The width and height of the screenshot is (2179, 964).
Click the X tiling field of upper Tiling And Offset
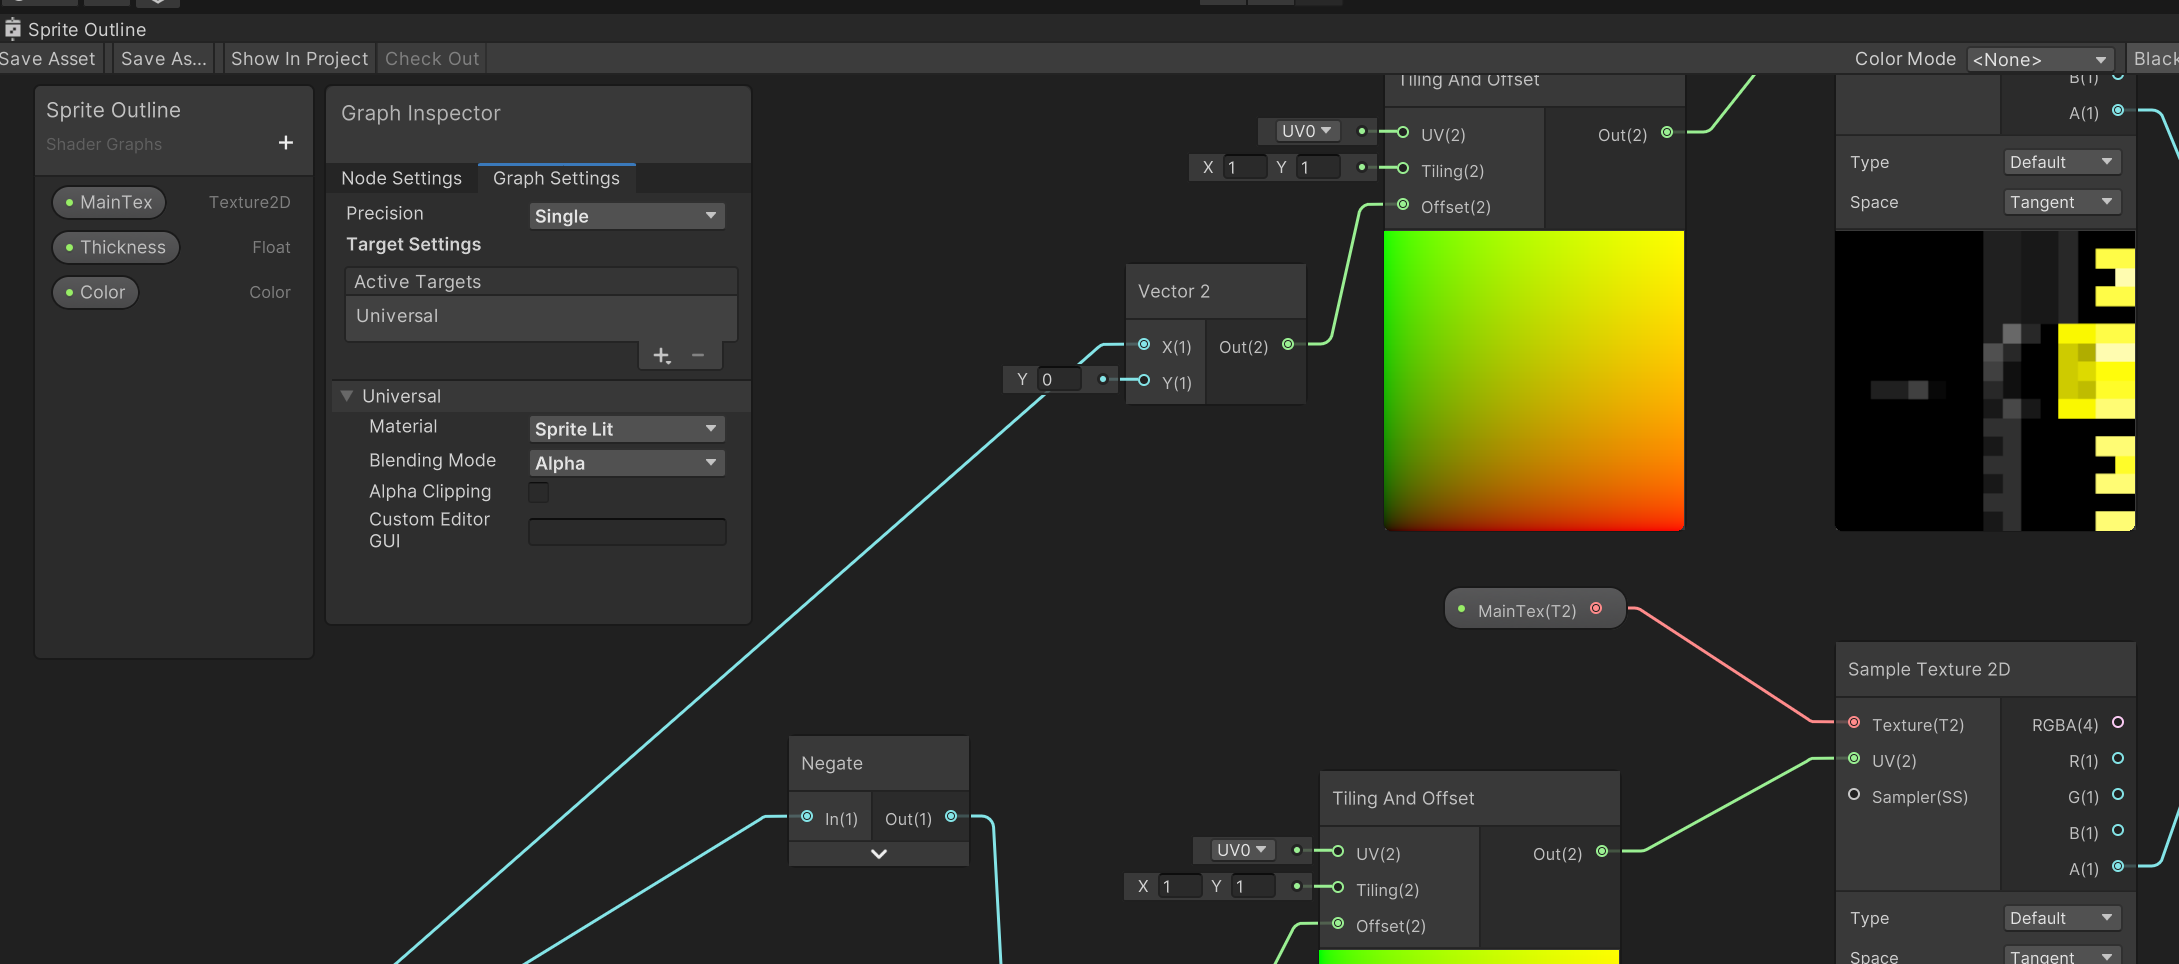click(x=1245, y=167)
